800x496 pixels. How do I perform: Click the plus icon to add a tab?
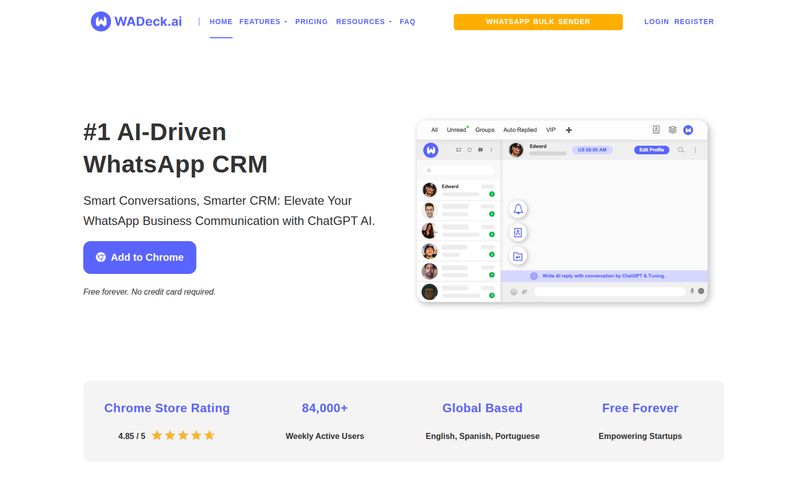coord(569,130)
